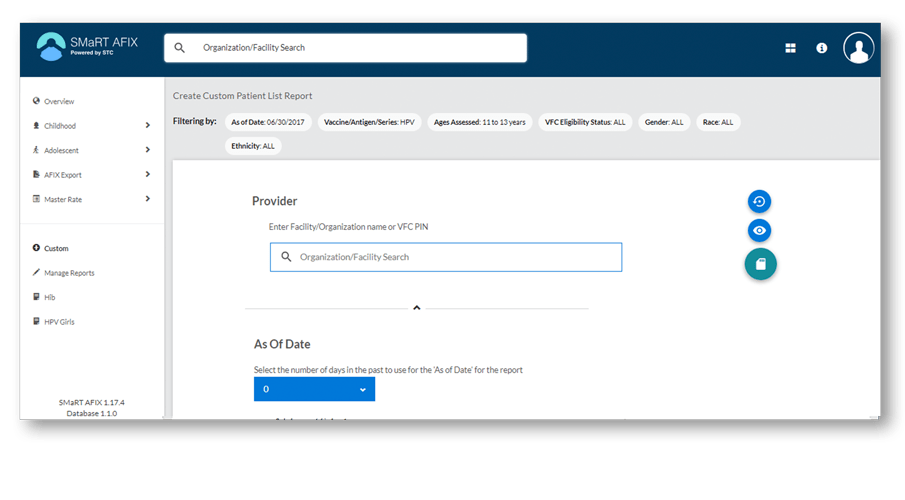Click the Ethnicity ALL filter chip
Image resolution: width=905 pixels, height=500 pixels.
pos(253,146)
